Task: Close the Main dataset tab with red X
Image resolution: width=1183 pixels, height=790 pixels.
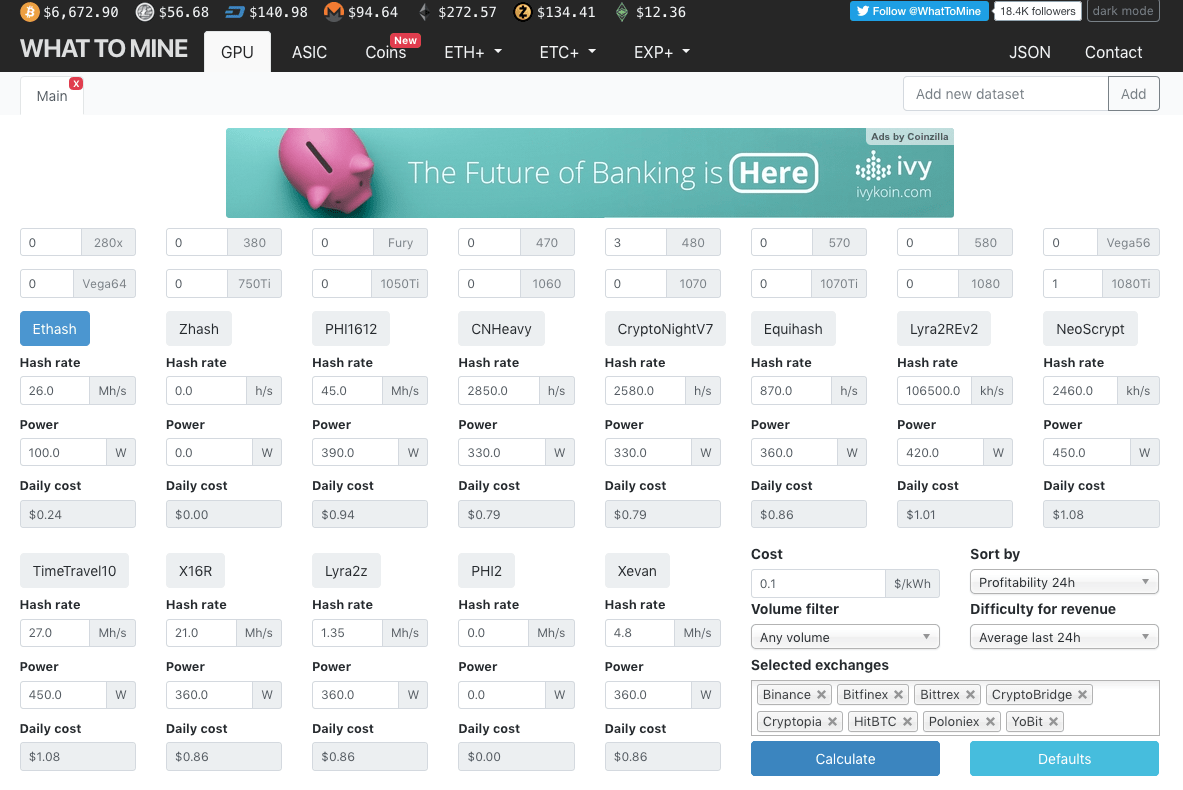Action: [x=76, y=84]
